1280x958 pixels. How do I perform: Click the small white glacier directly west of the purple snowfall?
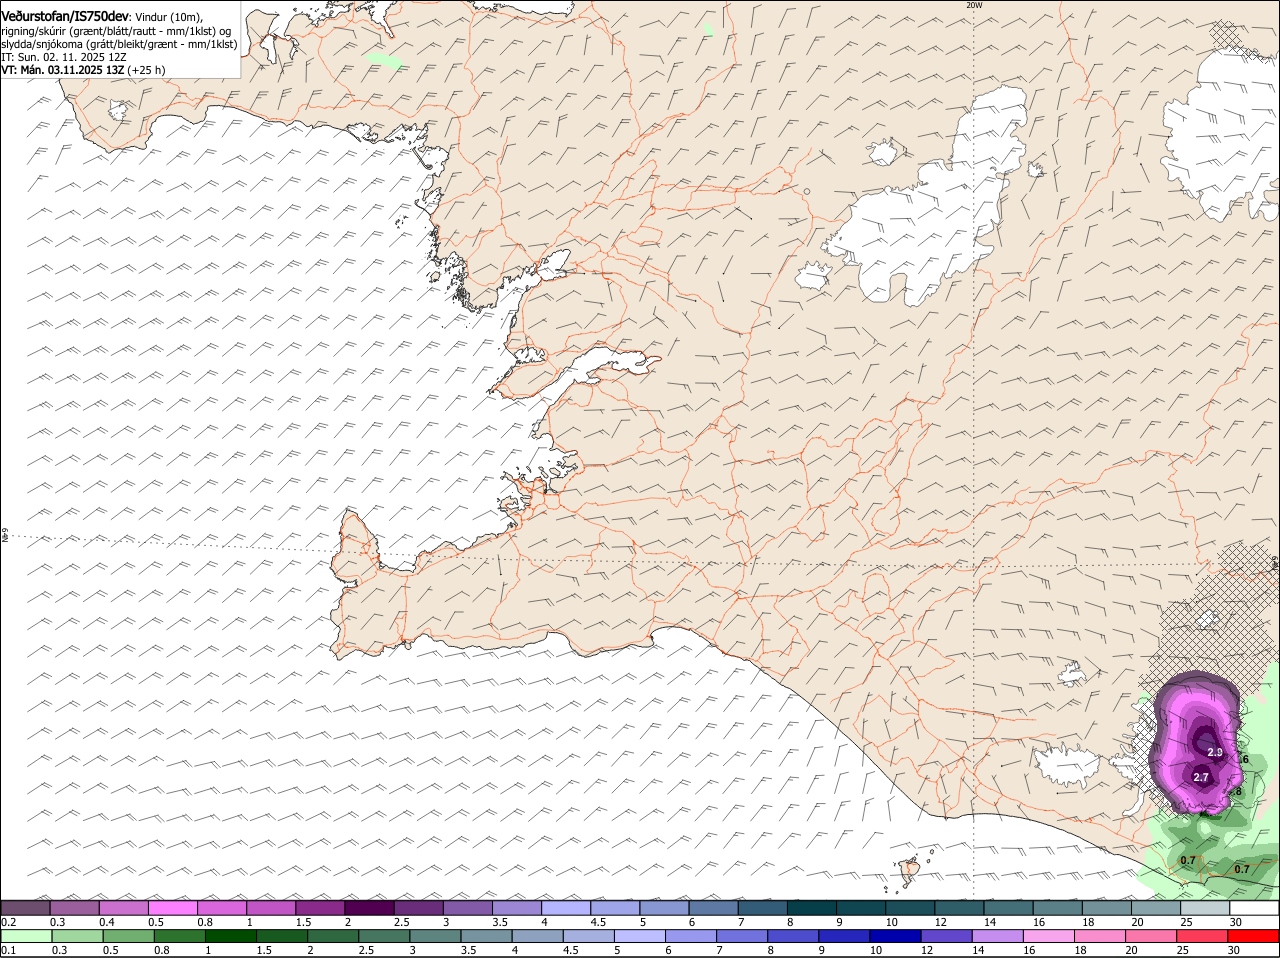click(1067, 765)
